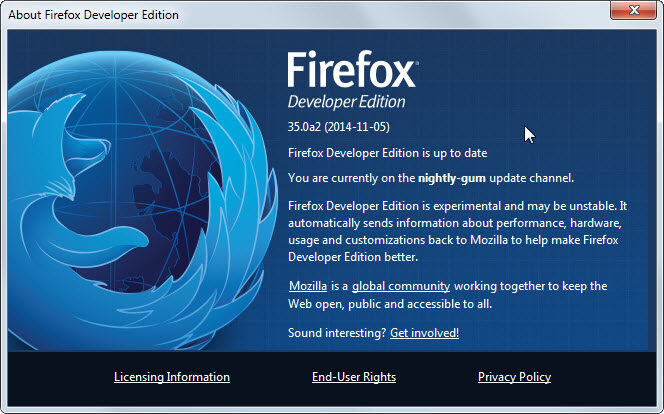Open the global community link
Viewport: 664px width, 414px height.
tap(401, 286)
